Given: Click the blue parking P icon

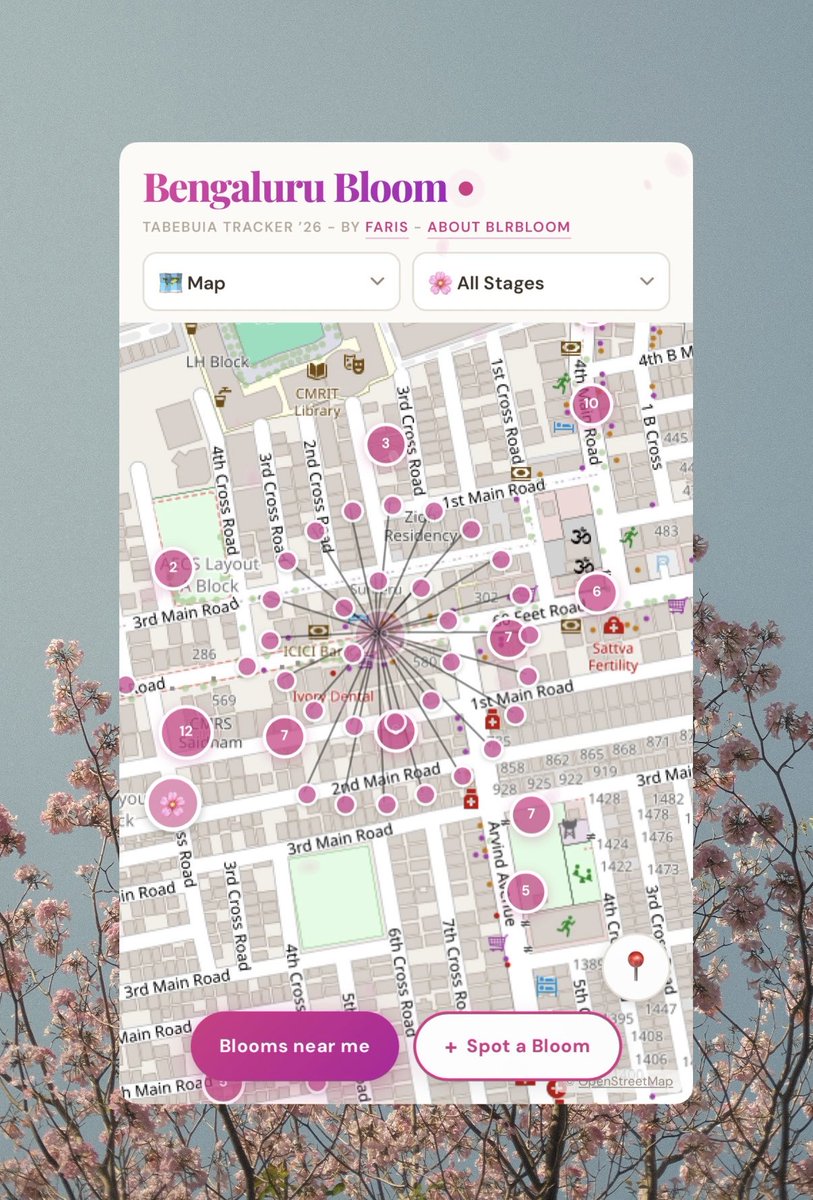Looking at the screenshot, I should coord(662,563).
